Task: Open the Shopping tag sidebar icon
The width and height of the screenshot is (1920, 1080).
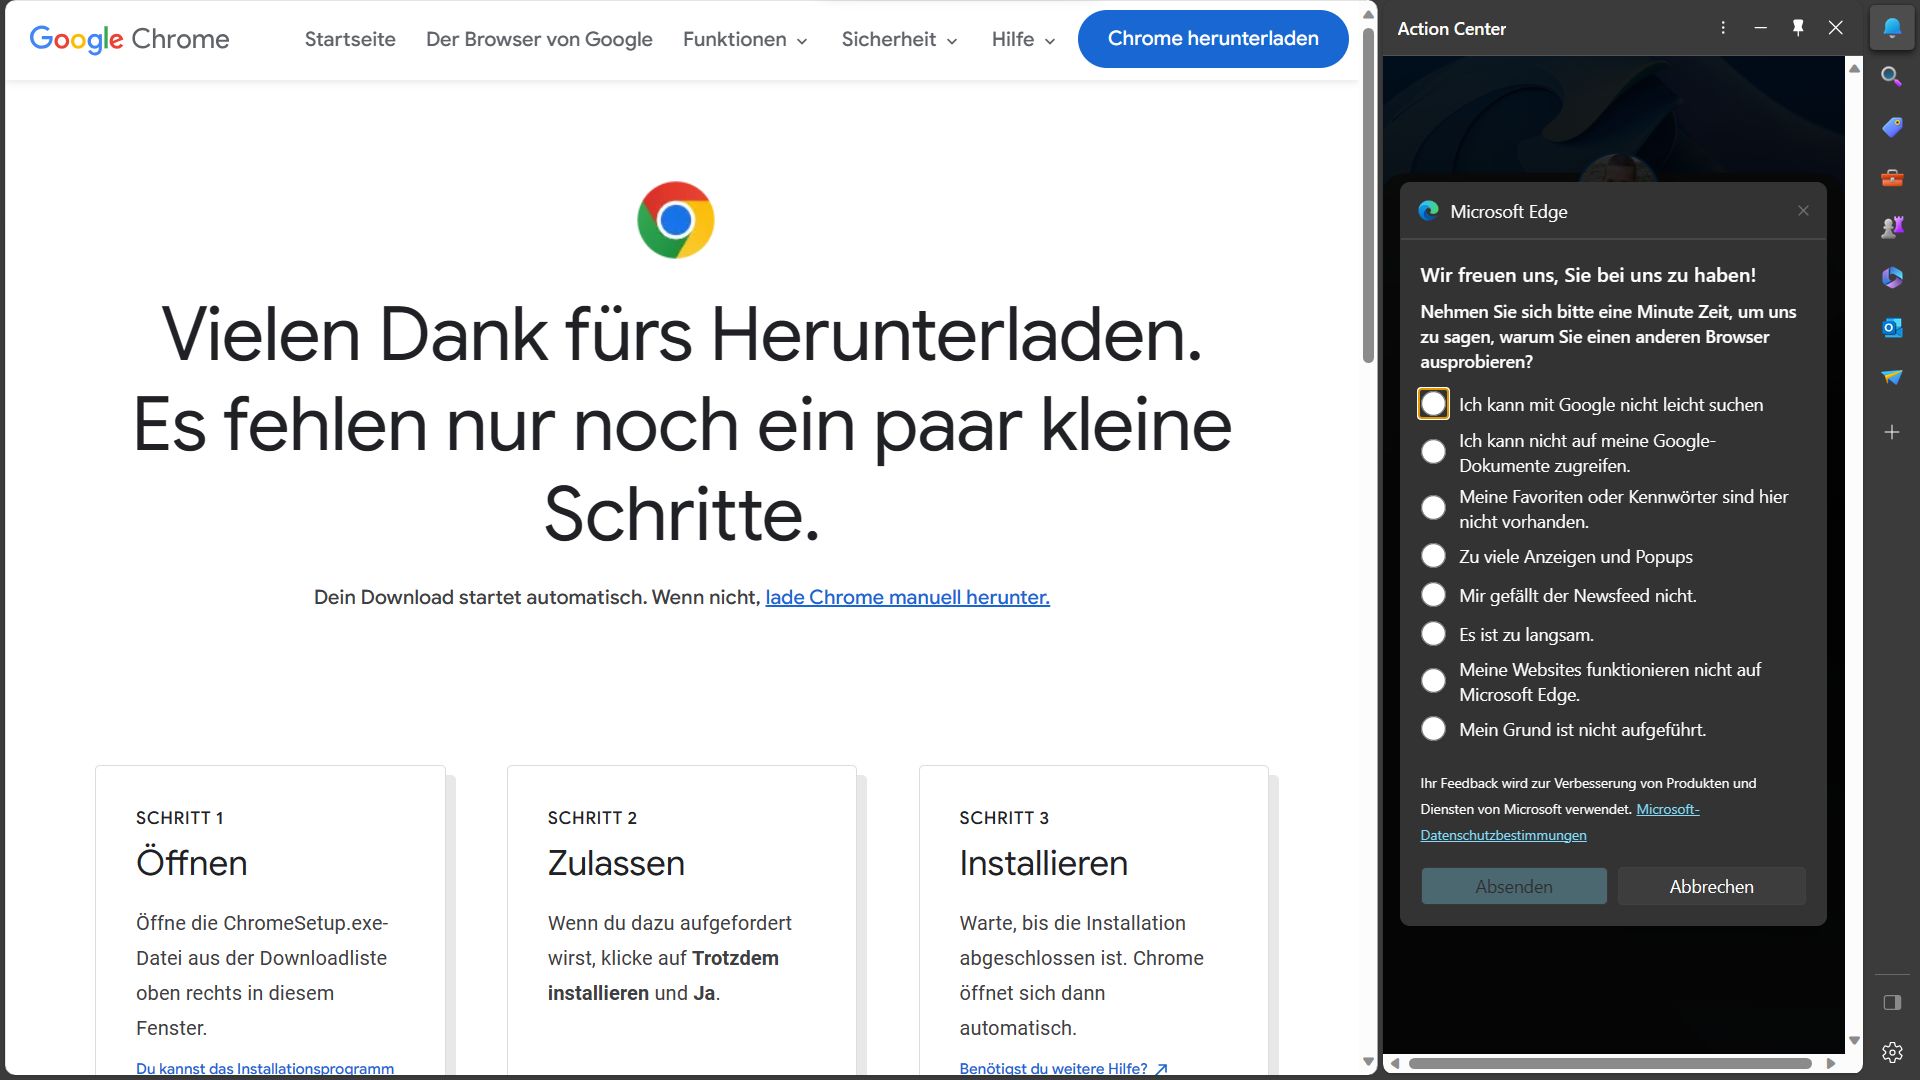Action: click(1891, 127)
